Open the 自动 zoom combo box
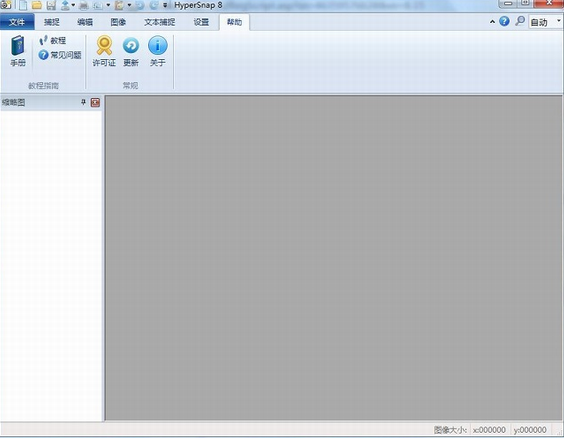This screenshot has width=564, height=438. click(x=545, y=22)
